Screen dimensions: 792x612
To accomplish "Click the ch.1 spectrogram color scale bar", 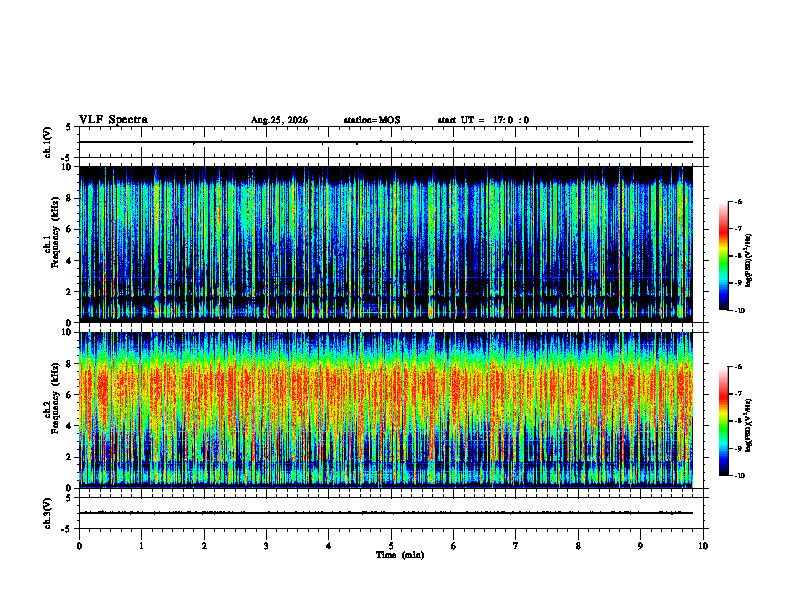I will (723, 256).
